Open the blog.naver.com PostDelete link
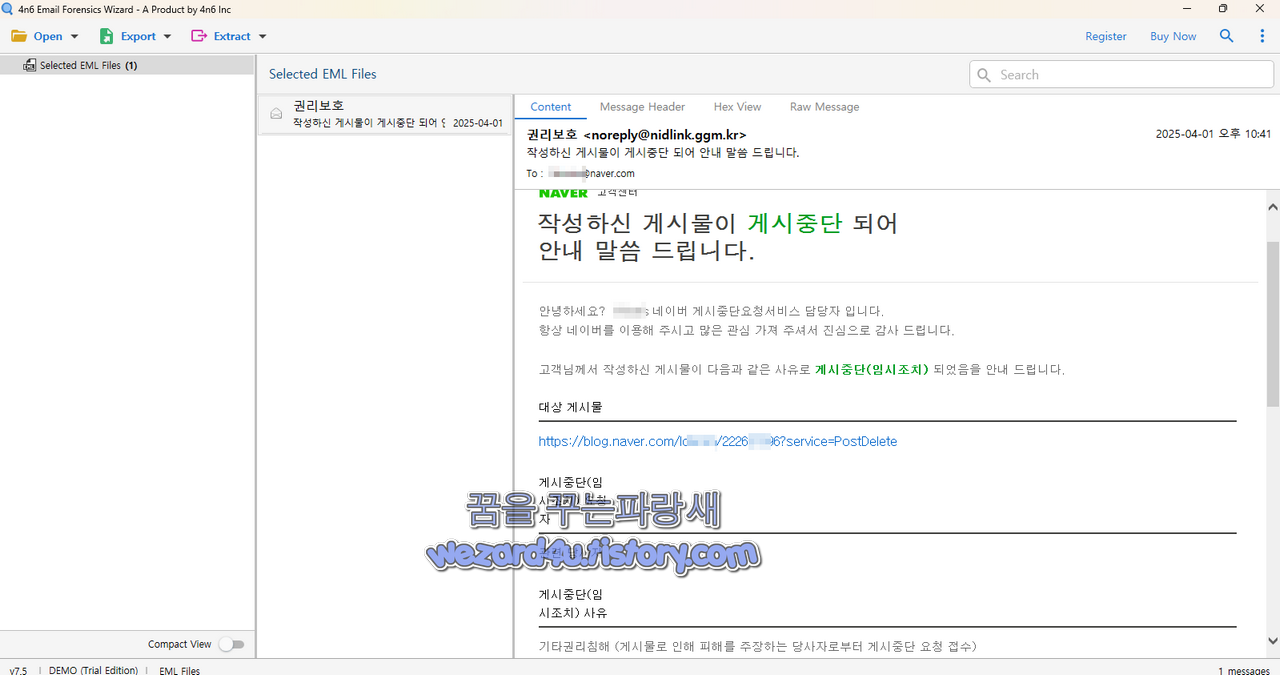 717,441
